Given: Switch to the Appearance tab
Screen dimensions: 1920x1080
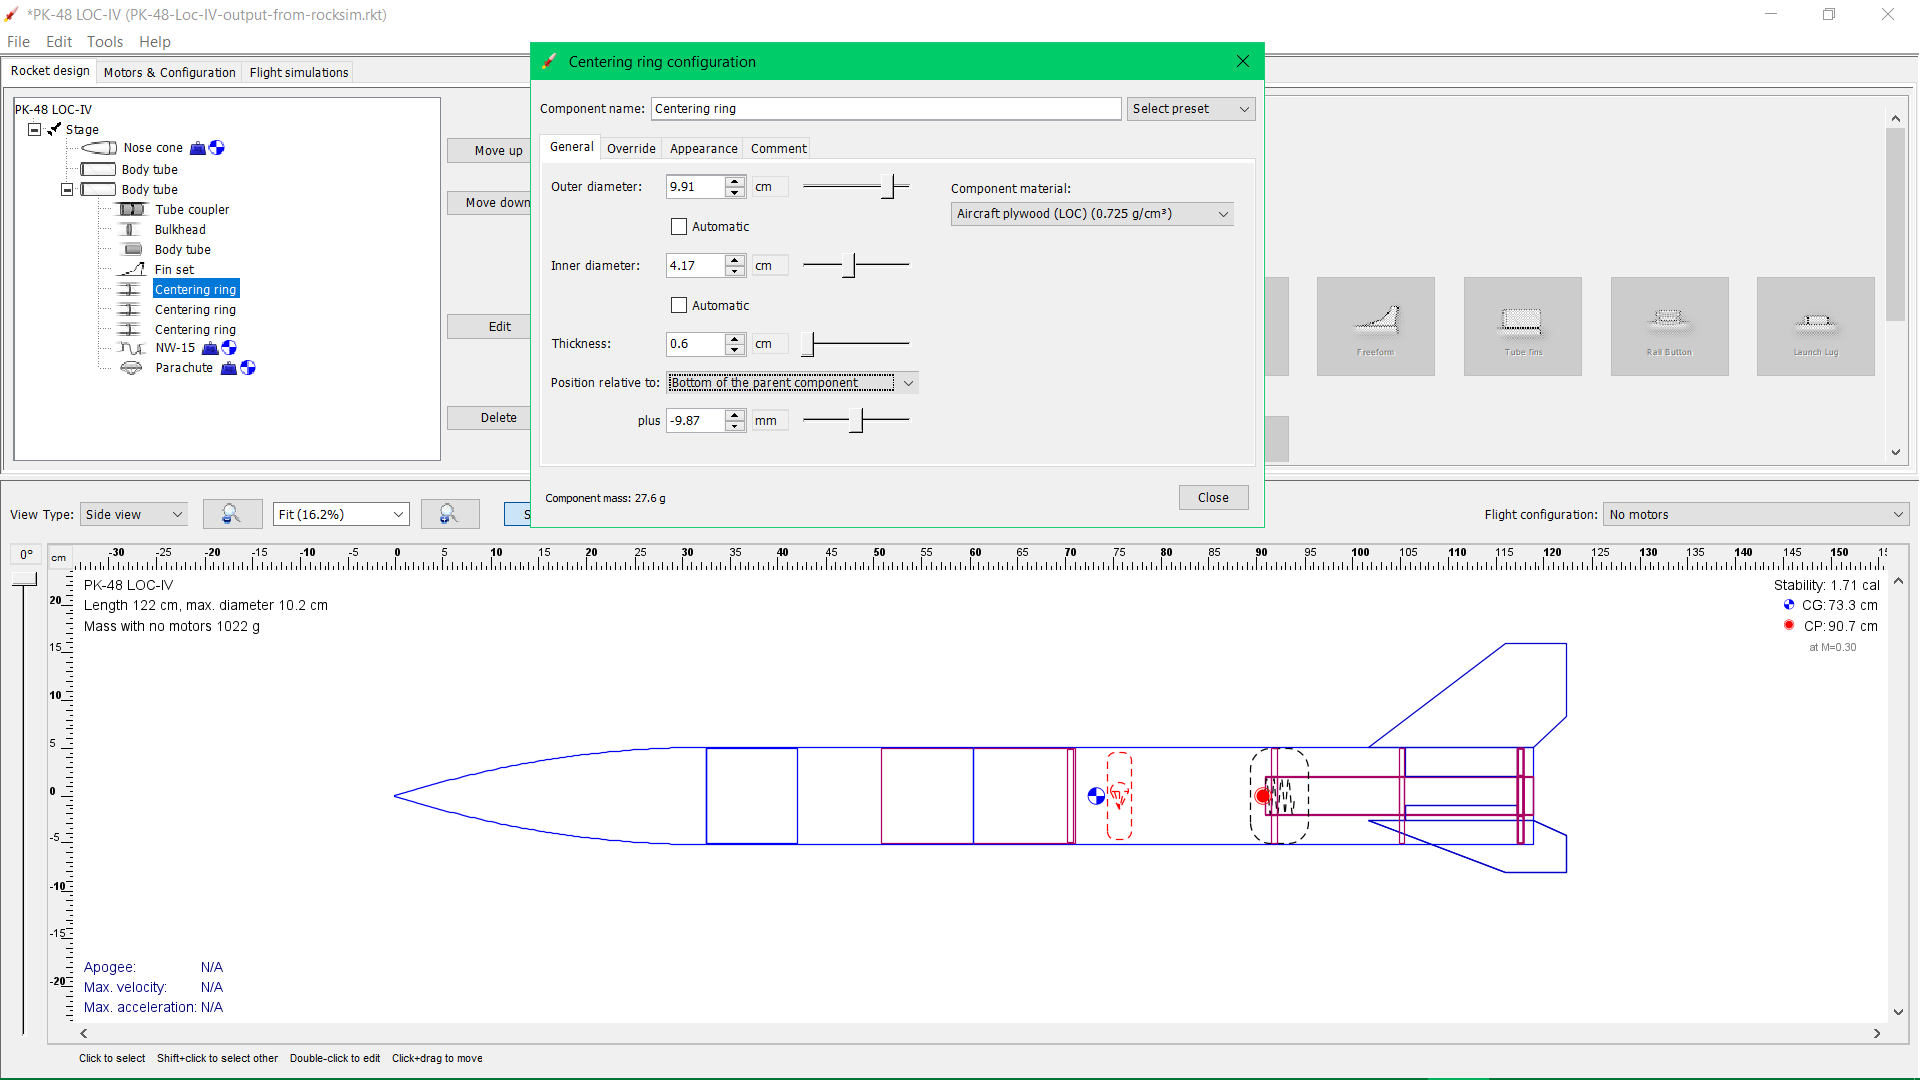Looking at the screenshot, I should point(702,148).
